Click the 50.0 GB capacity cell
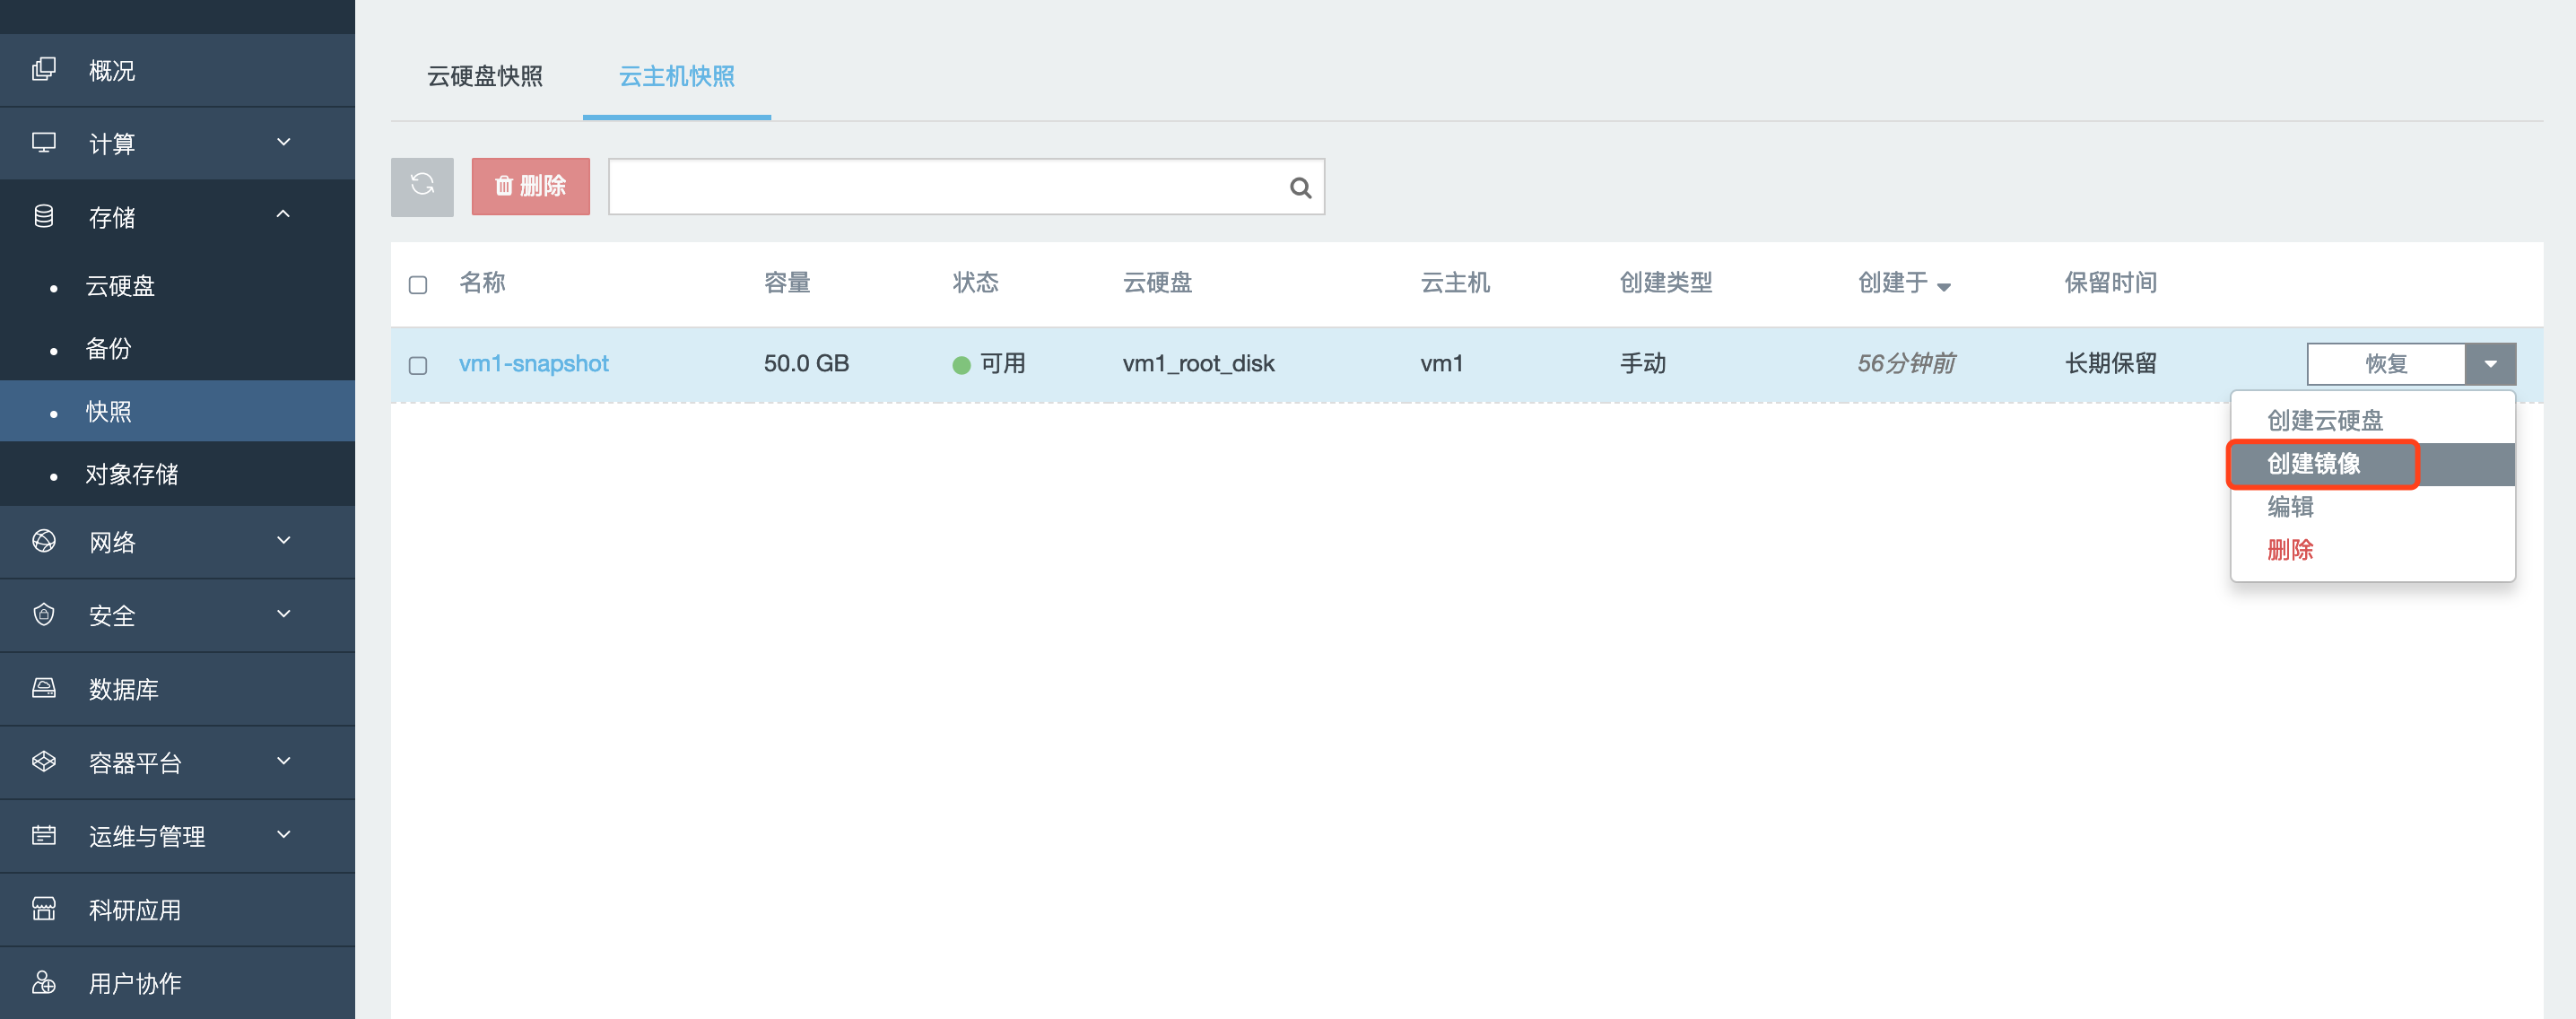This screenshot has height=1019, width=2576. pos(806,363)
